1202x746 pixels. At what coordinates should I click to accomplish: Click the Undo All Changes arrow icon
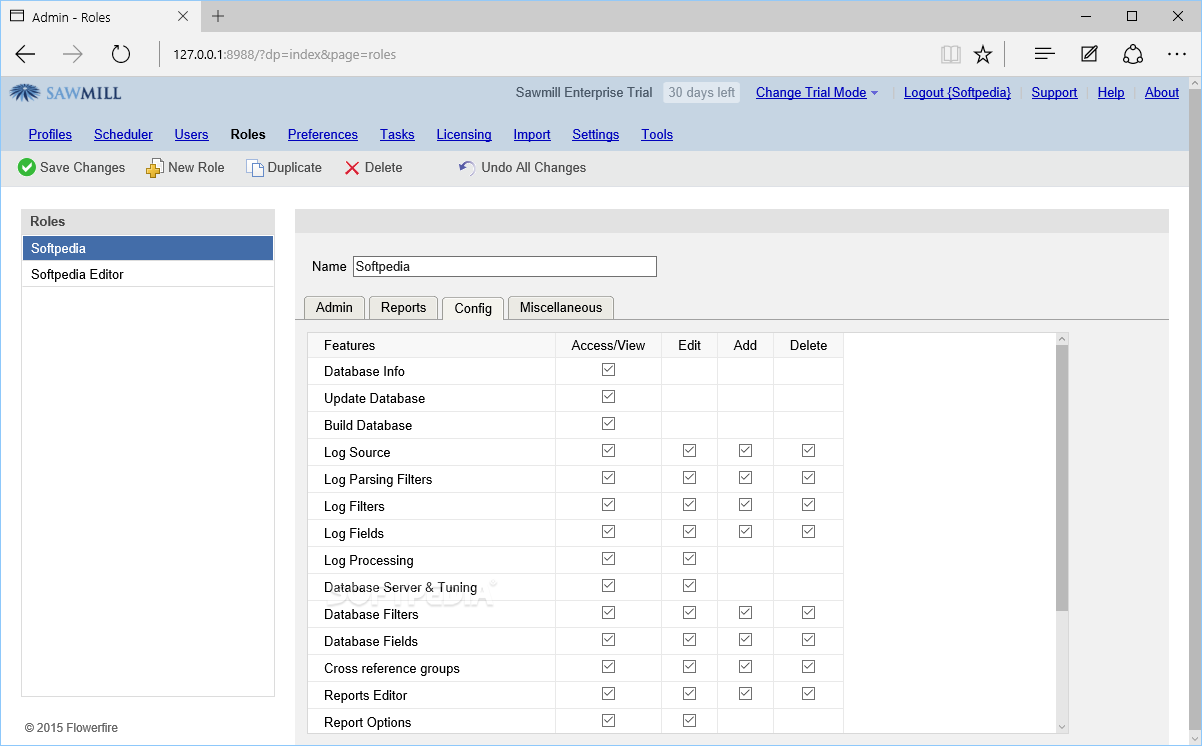[467, 168]
